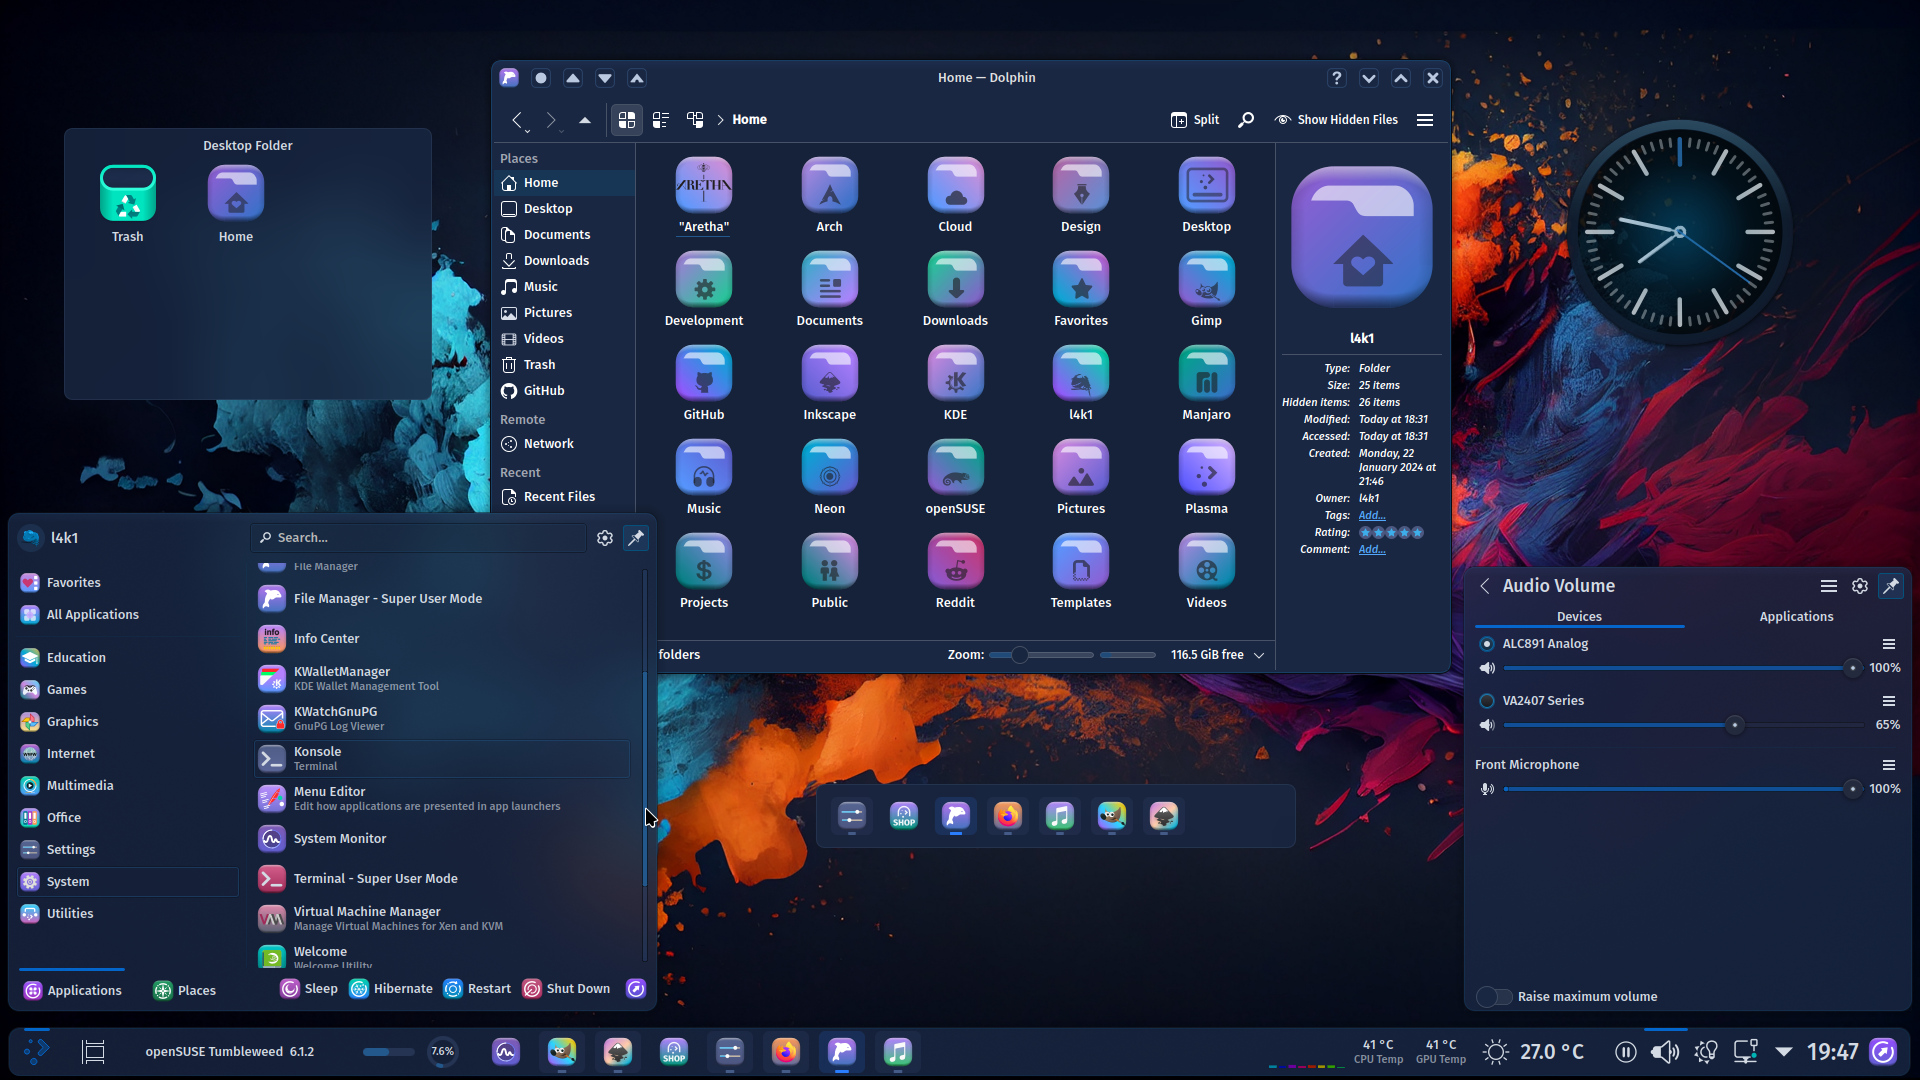Open the Projects folder icon
The height and width of the screenshot is (1080, 1920).
pyautogui.click(x=704, y=562)
